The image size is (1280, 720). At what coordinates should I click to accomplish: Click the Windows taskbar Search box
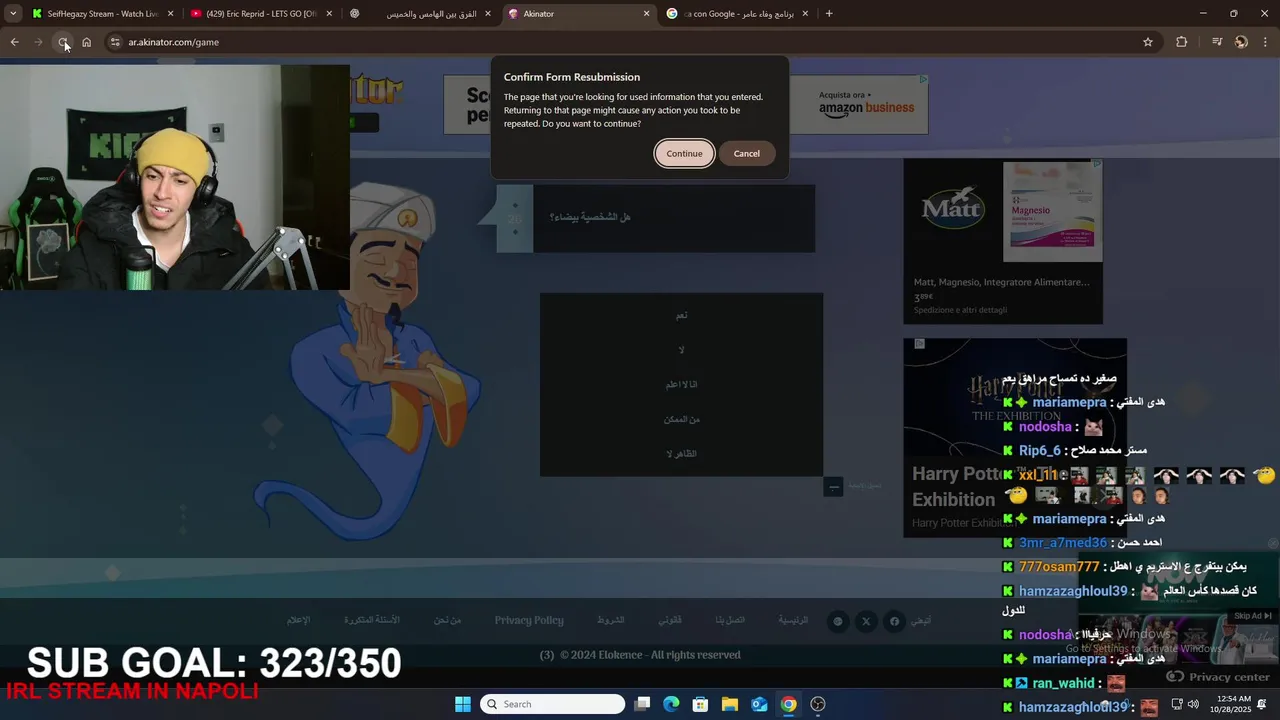[552, 704]
